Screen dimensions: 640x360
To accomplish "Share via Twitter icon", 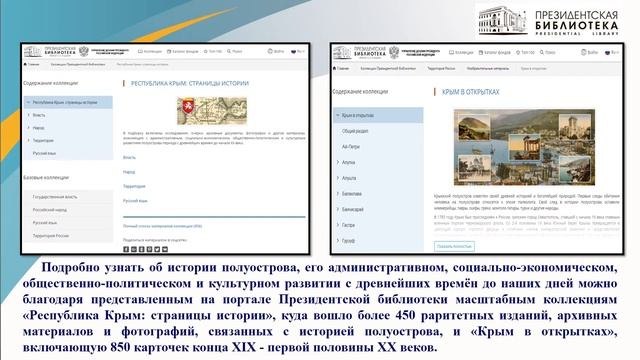I will click(x=157, y=249).
